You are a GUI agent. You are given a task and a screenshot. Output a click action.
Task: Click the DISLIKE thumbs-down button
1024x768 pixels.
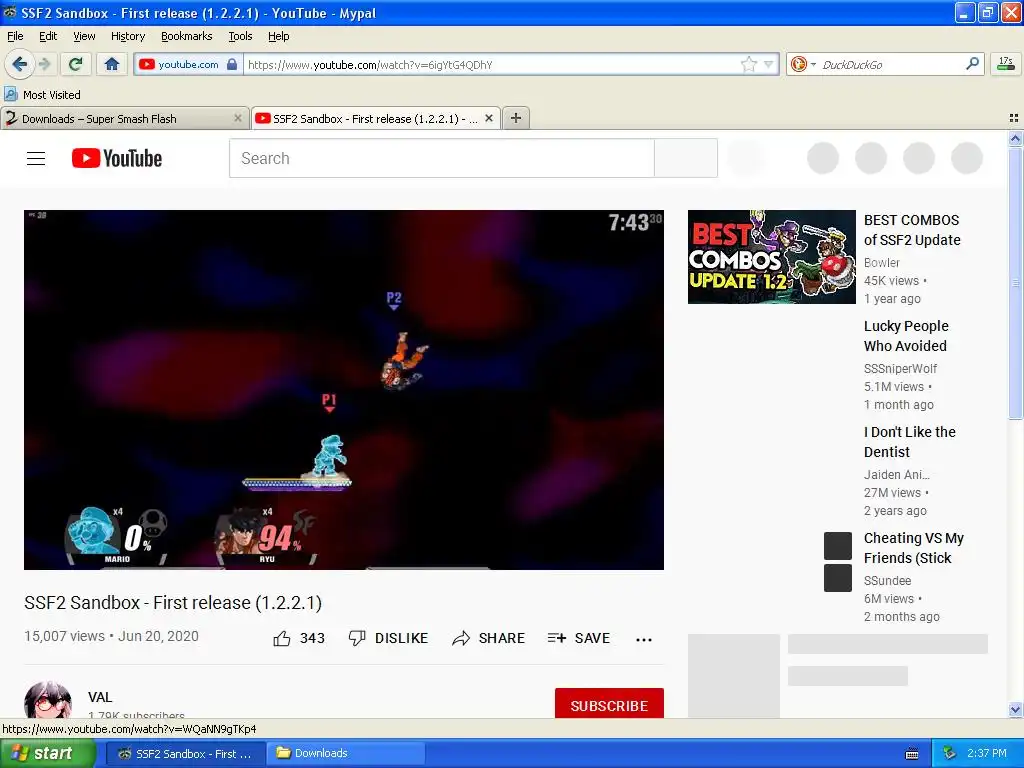[x=388, y=638]
